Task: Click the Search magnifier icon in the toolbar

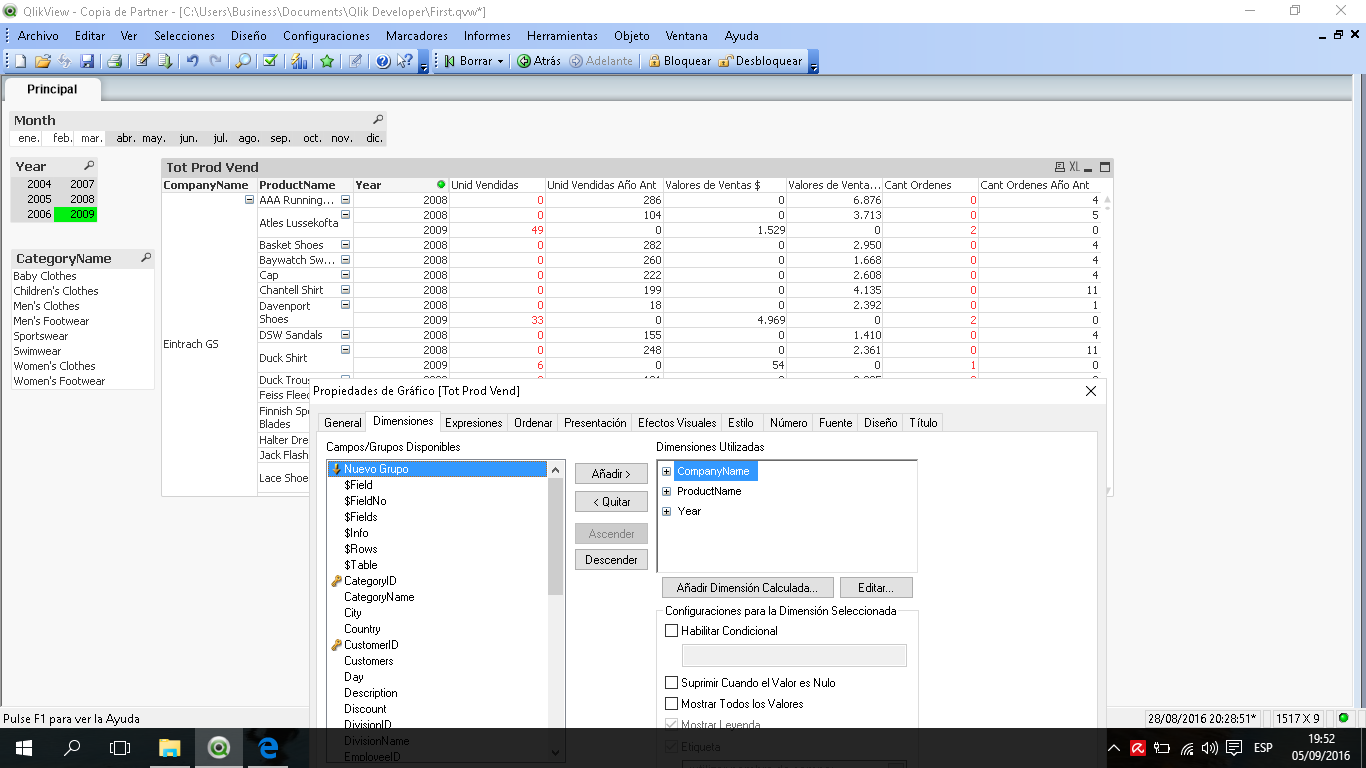Action: click(x=242, y=62)
